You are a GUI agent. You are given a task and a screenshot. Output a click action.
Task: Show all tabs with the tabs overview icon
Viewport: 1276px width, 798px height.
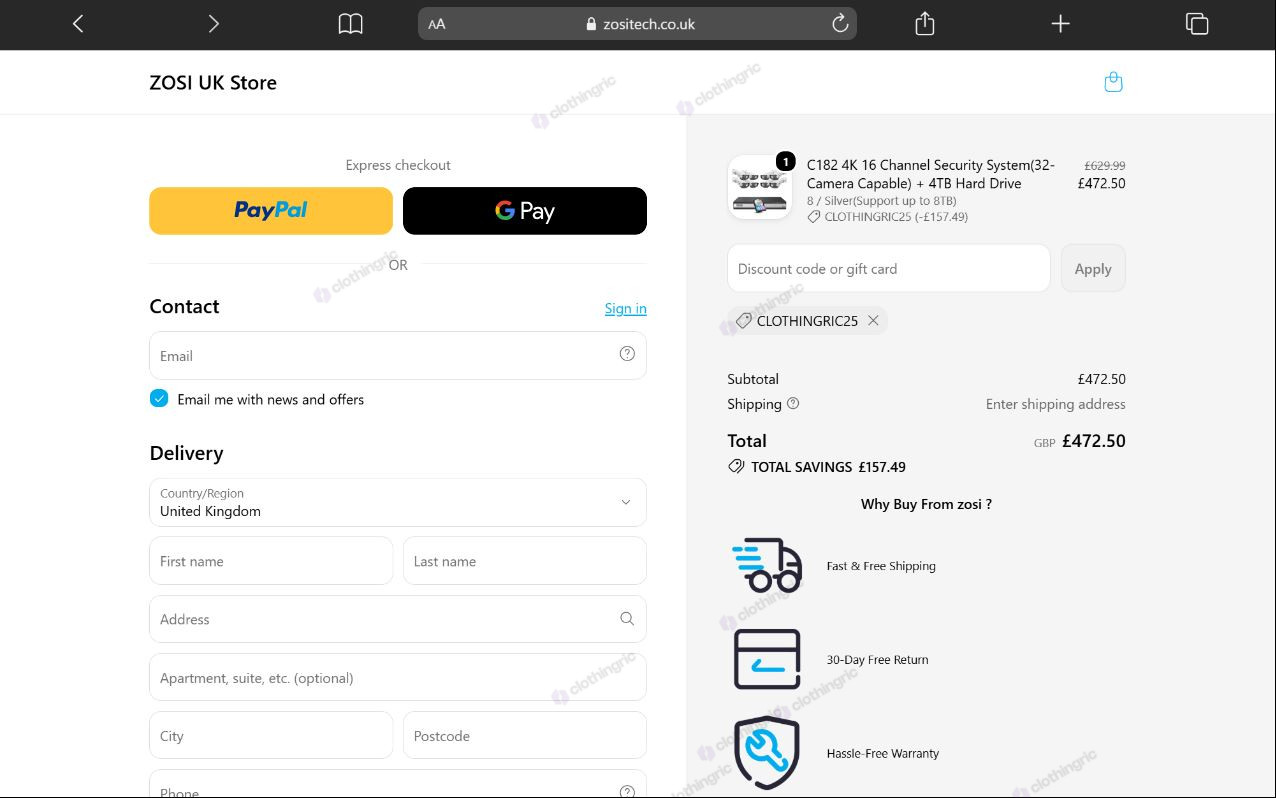[x=1197, y=24]
